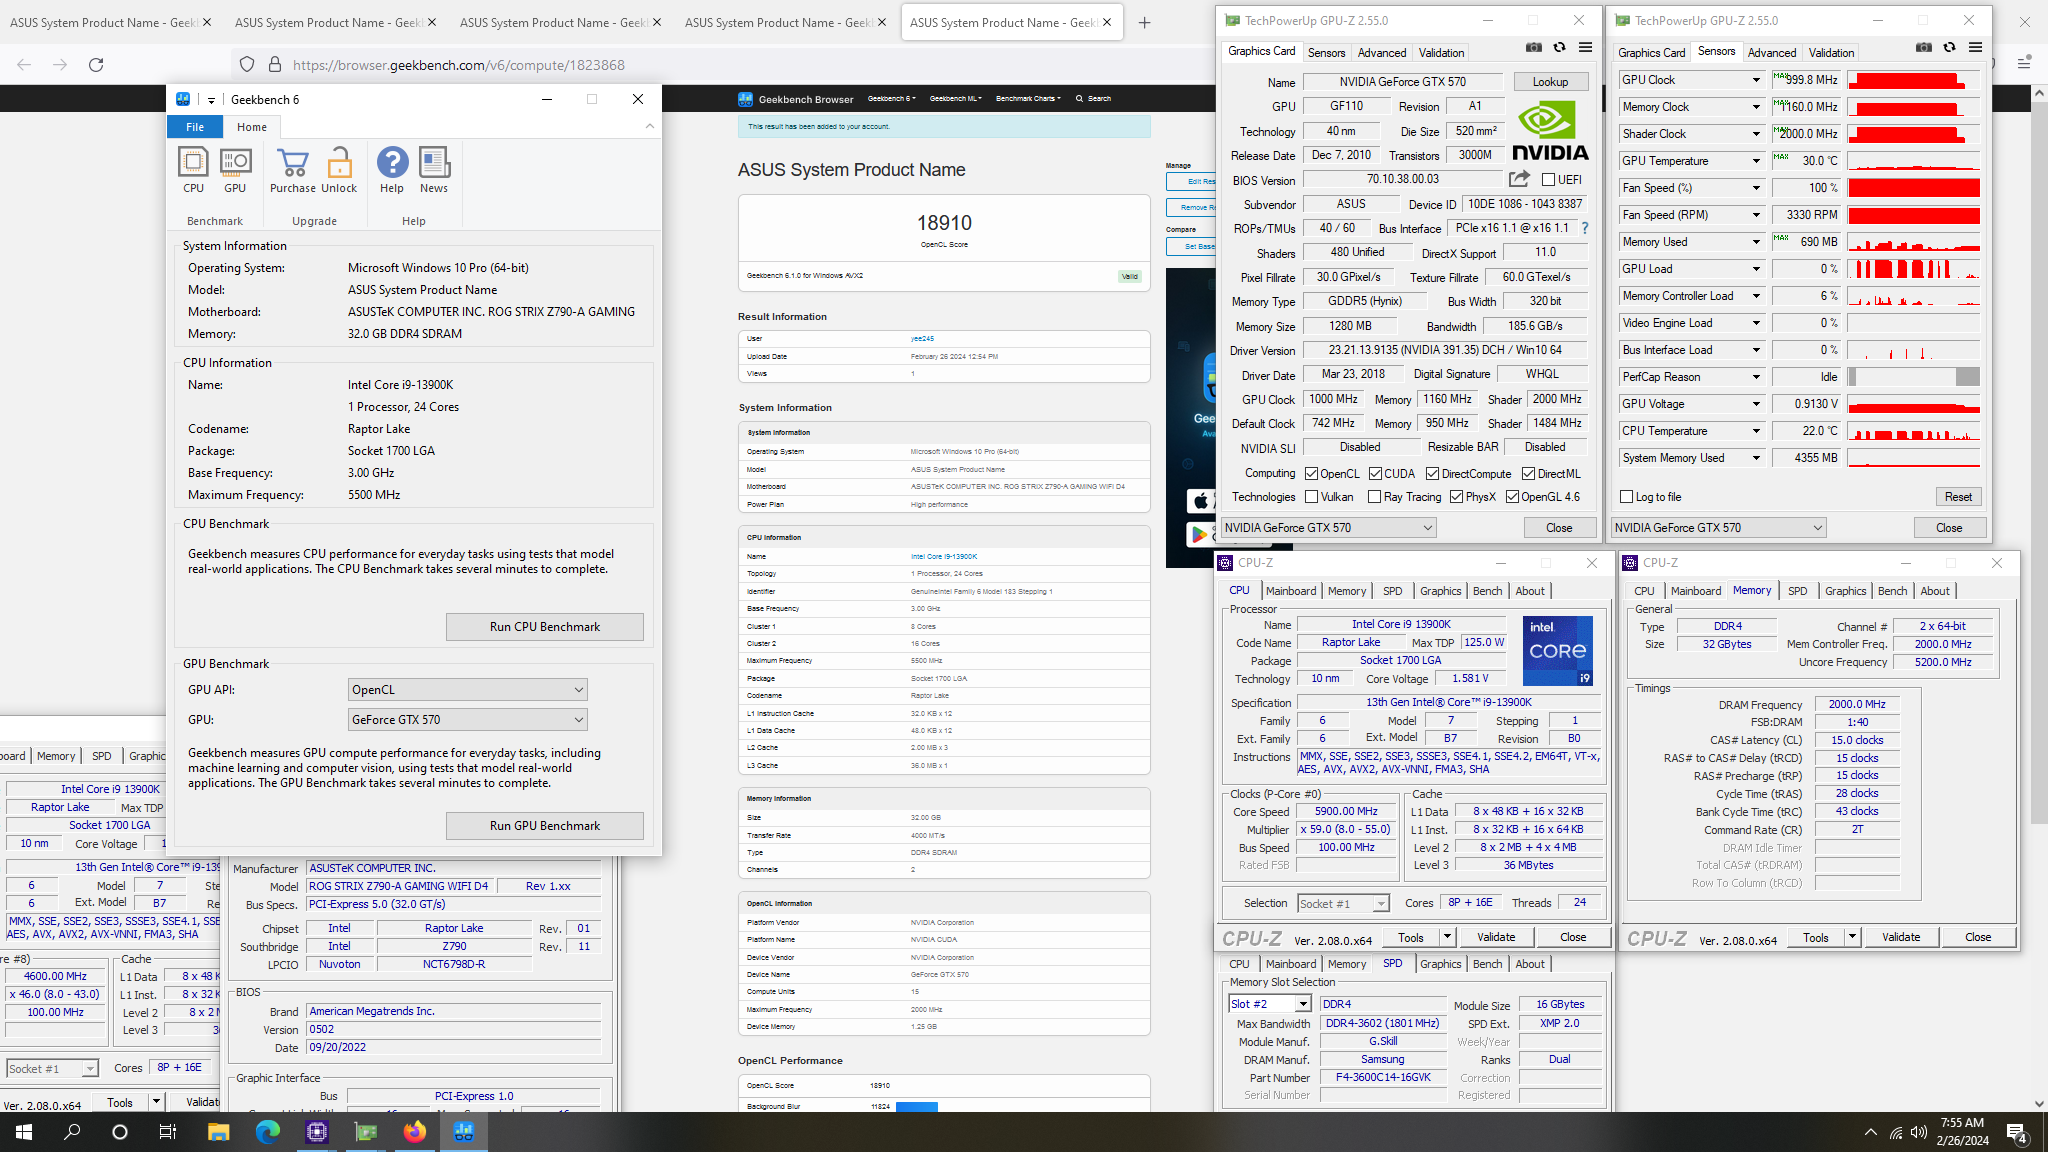Switch to Advanced tab in GPU-Z Graphics Card window
Viewport: 2048px width, 1152px height.
(x=1382, y=53)
